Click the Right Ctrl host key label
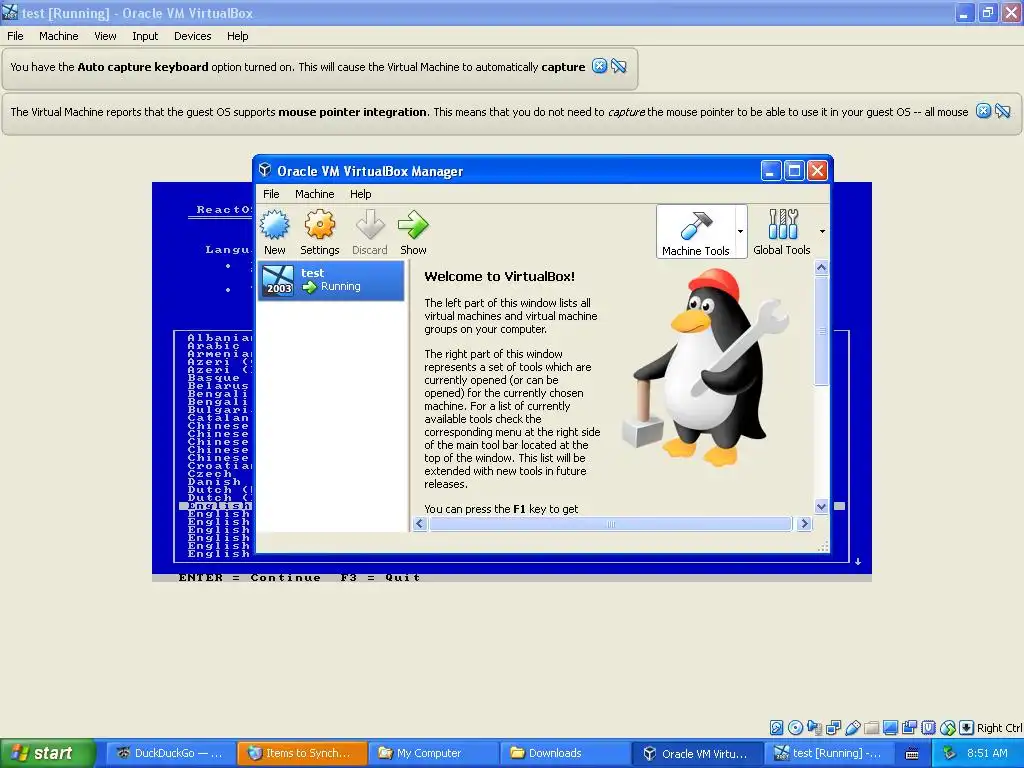 [1000, 728]
